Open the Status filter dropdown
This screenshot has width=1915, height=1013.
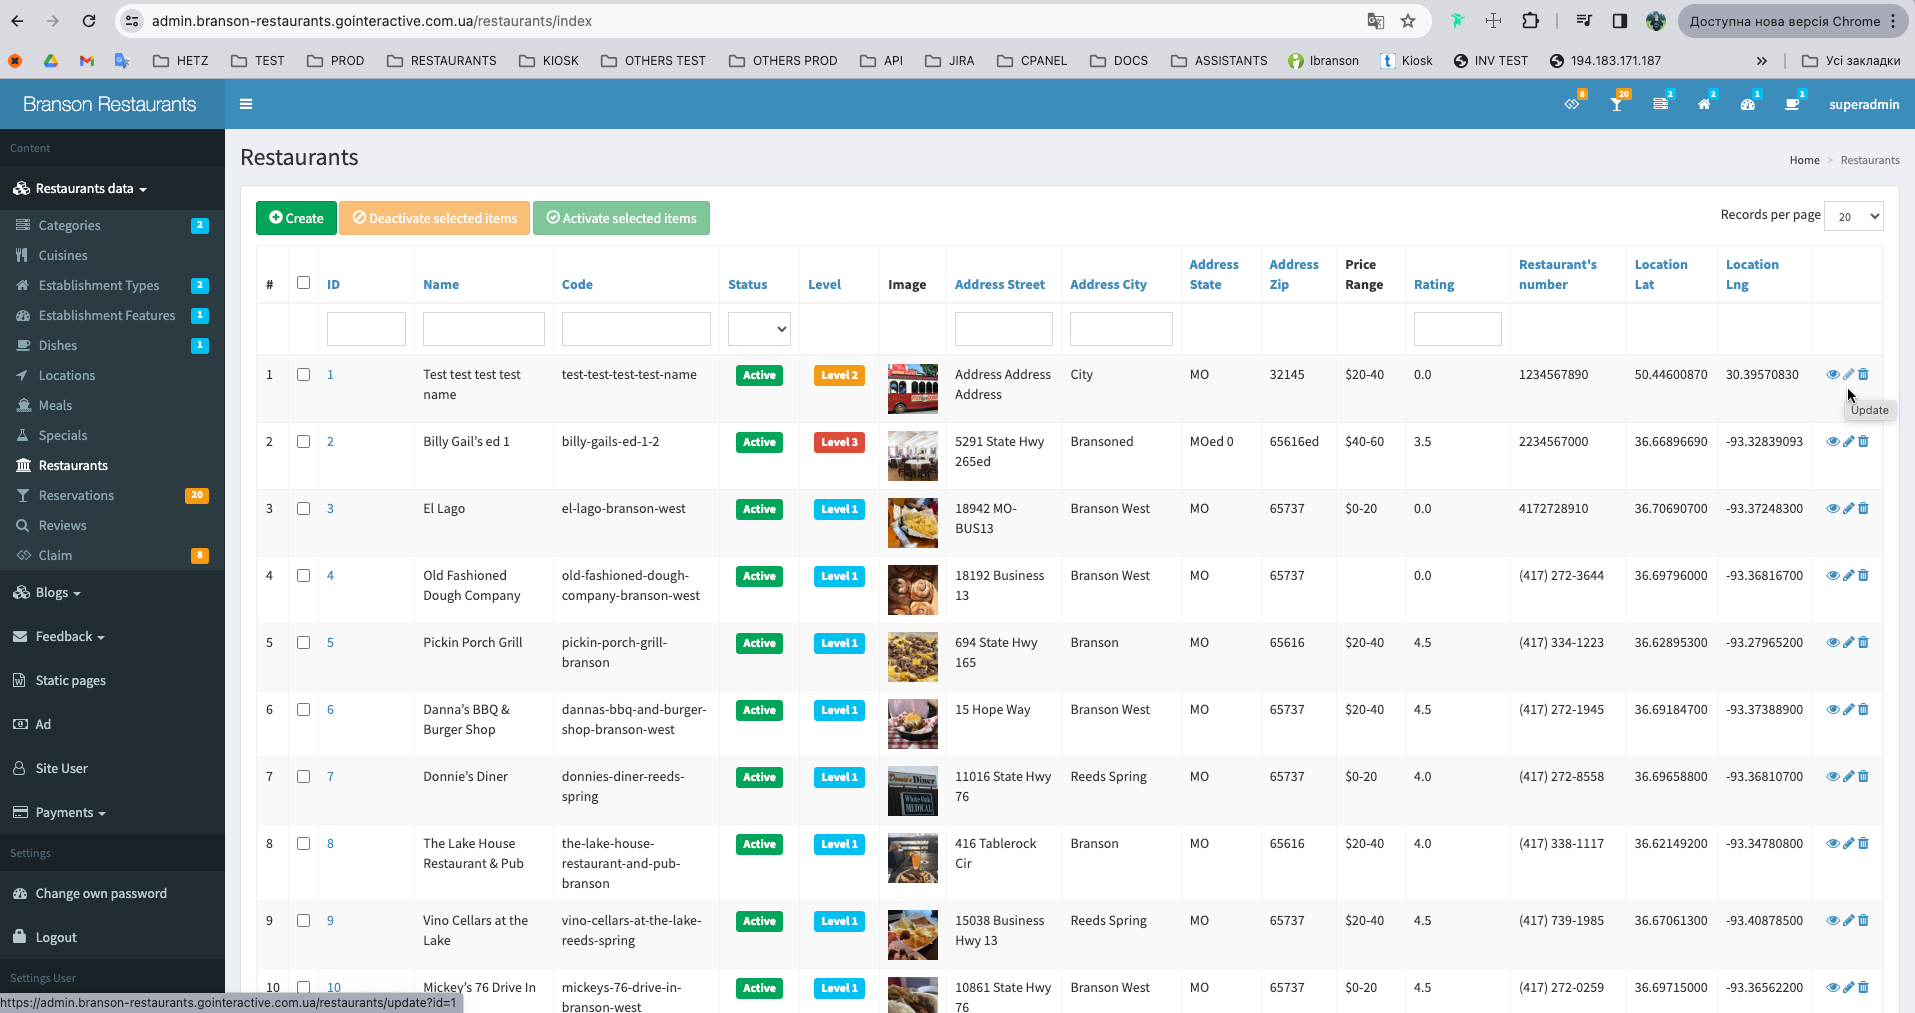(x=759, y=329)
